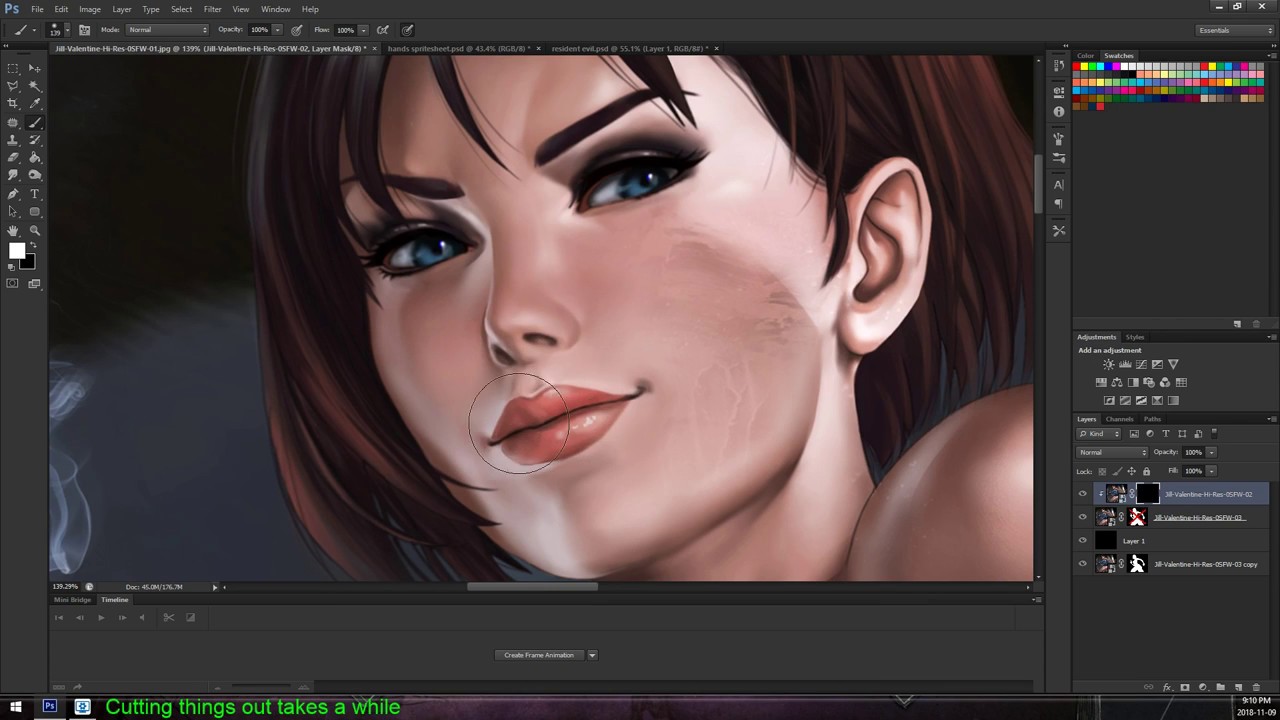The height and width of the screenshot is (720, 1280).
Task: Open brush preset picker dropdown
Action: click(x=68, y=30)
